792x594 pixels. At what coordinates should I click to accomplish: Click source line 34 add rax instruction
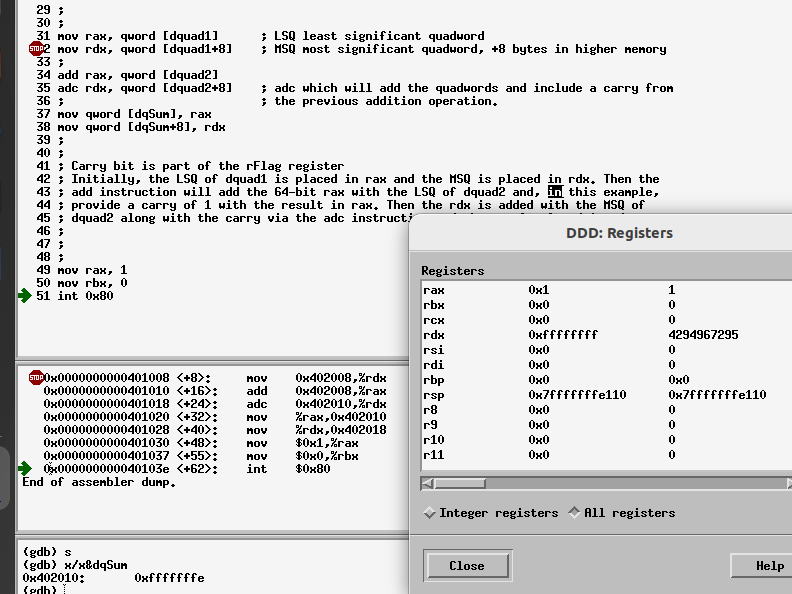pos(138,75)
